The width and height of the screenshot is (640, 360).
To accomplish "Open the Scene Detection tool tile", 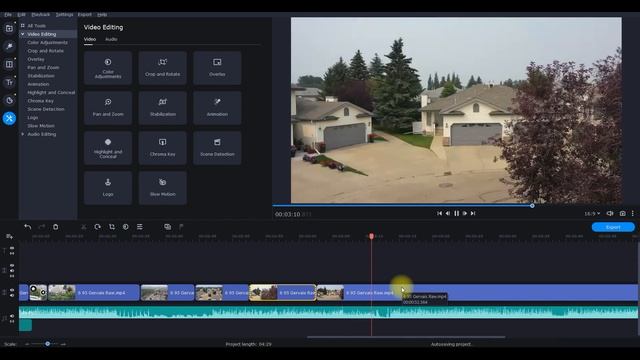I will pyautogui.click(x=217, y=148).
